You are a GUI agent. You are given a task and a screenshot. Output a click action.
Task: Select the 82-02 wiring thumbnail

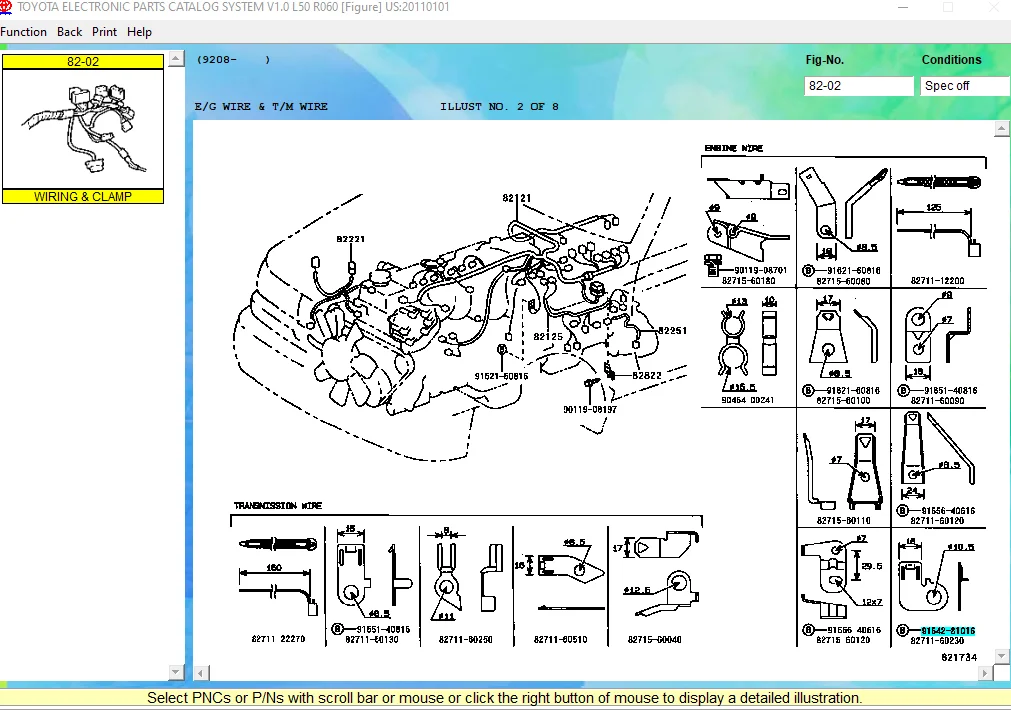tap(83, 129)
